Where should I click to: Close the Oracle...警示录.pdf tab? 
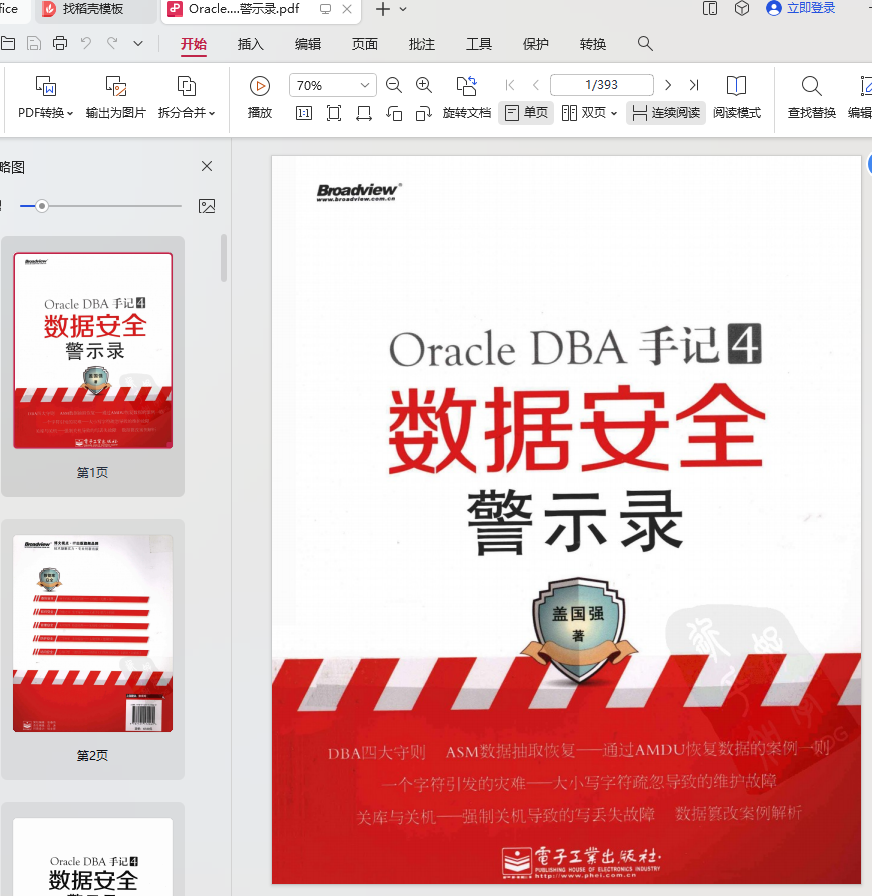point(347,9)
